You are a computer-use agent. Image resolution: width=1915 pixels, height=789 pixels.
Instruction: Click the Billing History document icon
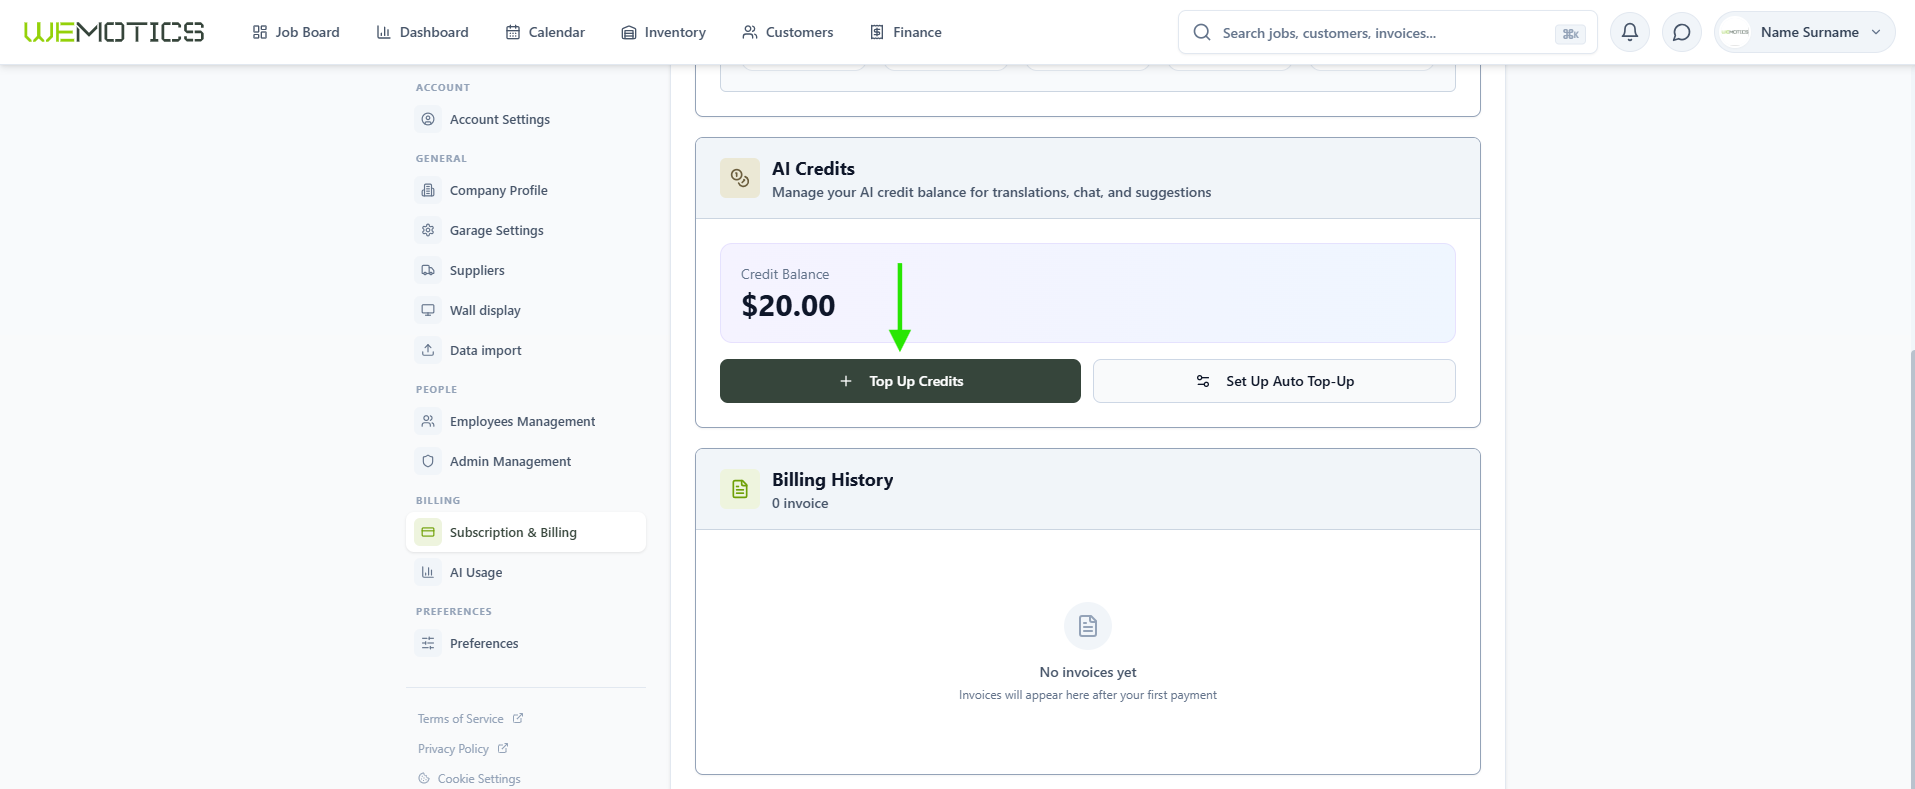[740, 489]
